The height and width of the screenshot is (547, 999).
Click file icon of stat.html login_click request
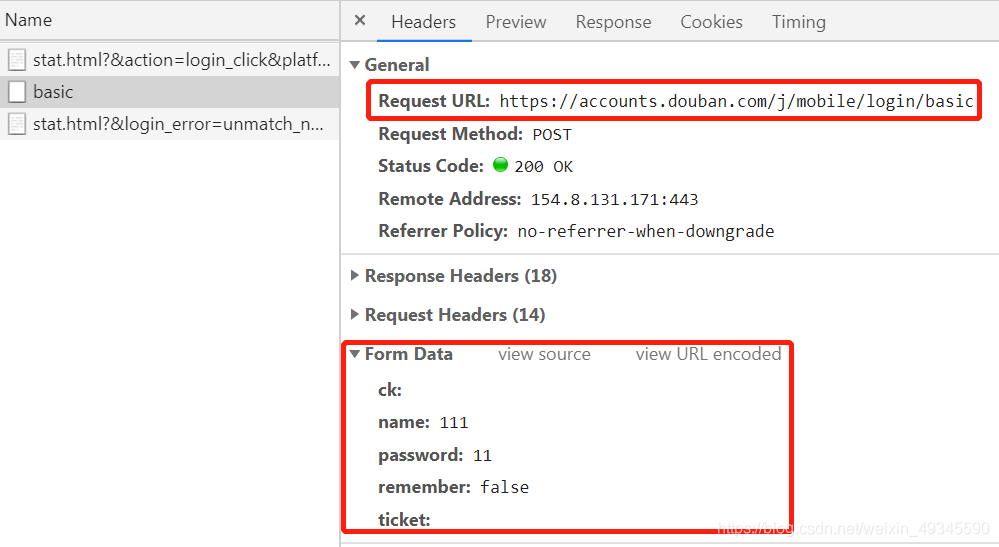17,60
